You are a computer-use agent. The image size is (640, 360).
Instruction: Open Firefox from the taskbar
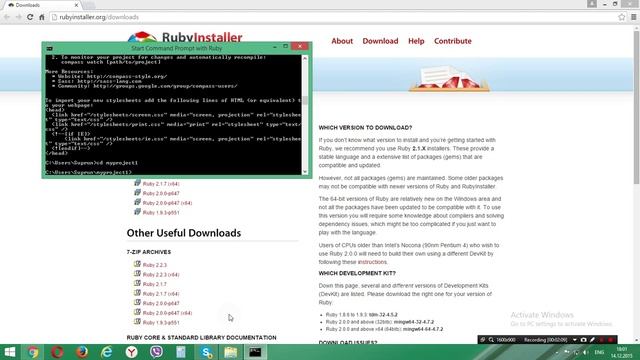(x=82, y=352)
